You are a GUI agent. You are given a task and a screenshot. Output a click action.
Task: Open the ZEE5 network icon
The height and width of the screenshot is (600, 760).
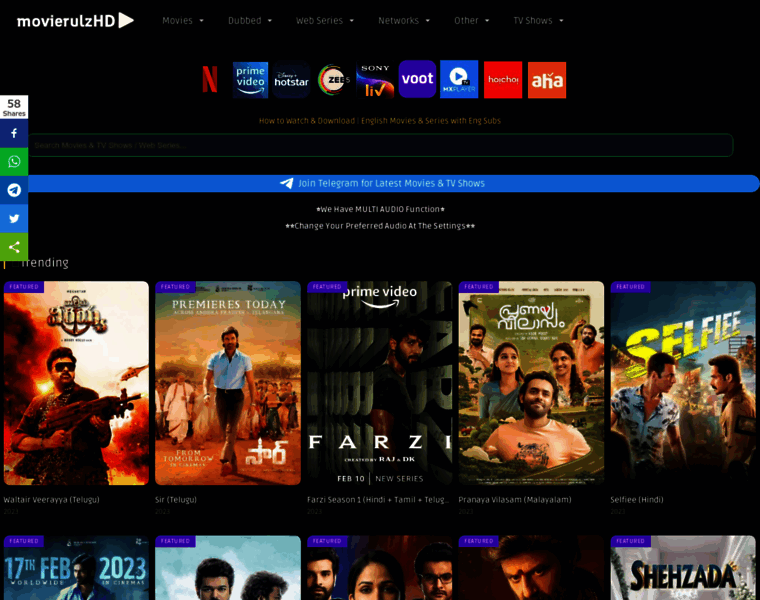(x=334, y=79)
